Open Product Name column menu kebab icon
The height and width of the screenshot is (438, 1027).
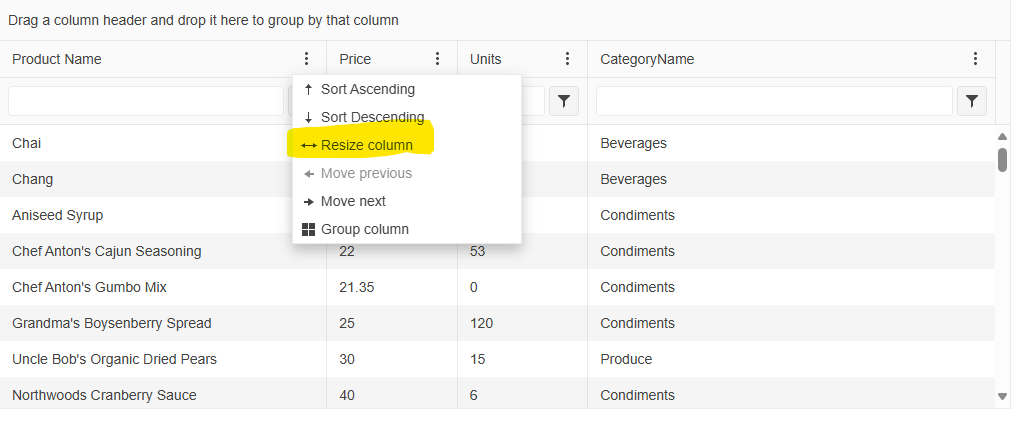[x=306, y=59]
